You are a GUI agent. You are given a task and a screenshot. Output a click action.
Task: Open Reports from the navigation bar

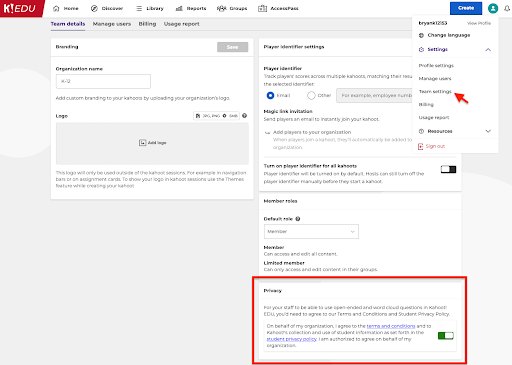pyautogui.click(x=191, y=8)
